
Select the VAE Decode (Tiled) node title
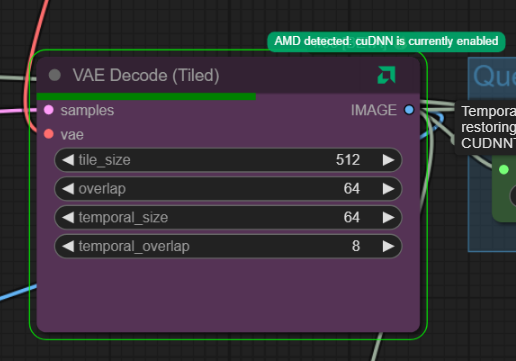click(x=146, y=75)
